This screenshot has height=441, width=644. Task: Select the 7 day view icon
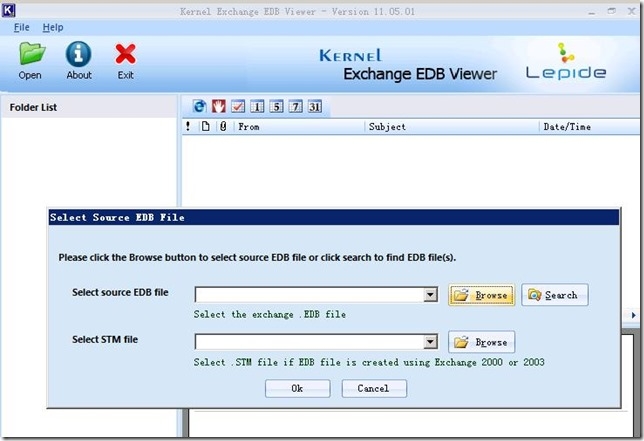point(296,107)
